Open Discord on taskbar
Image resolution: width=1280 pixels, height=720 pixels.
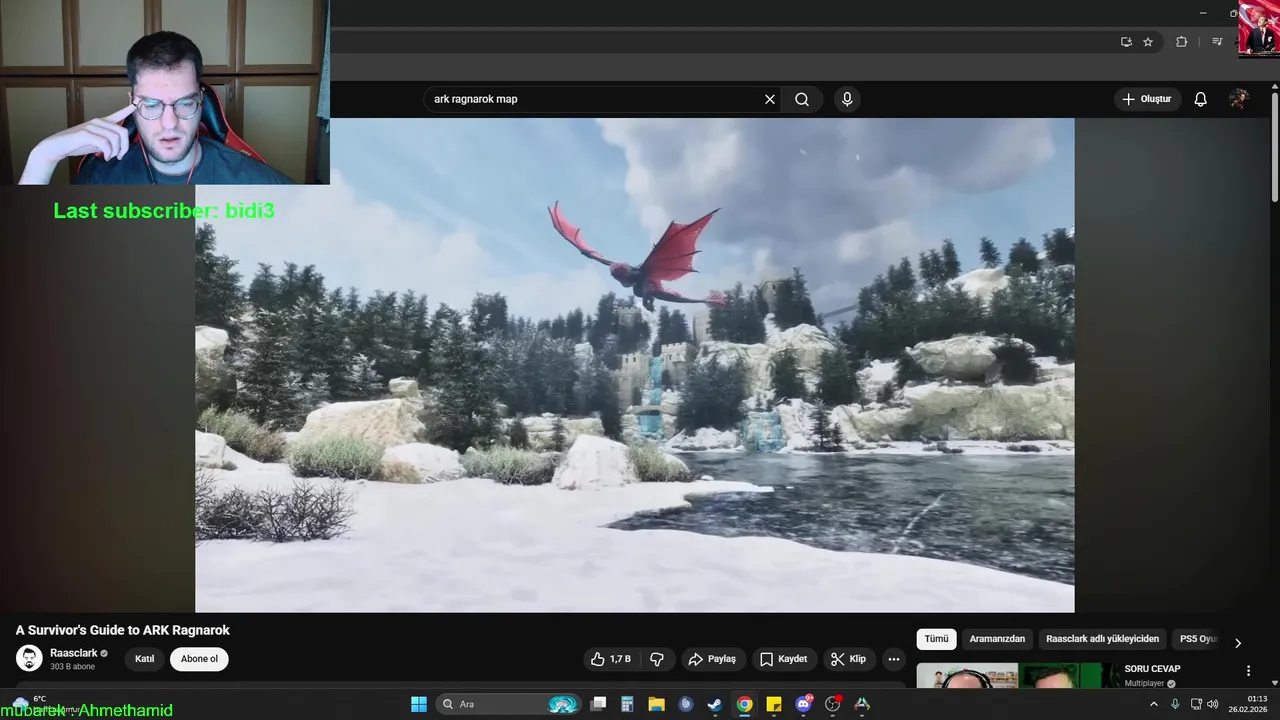point(803,704)
